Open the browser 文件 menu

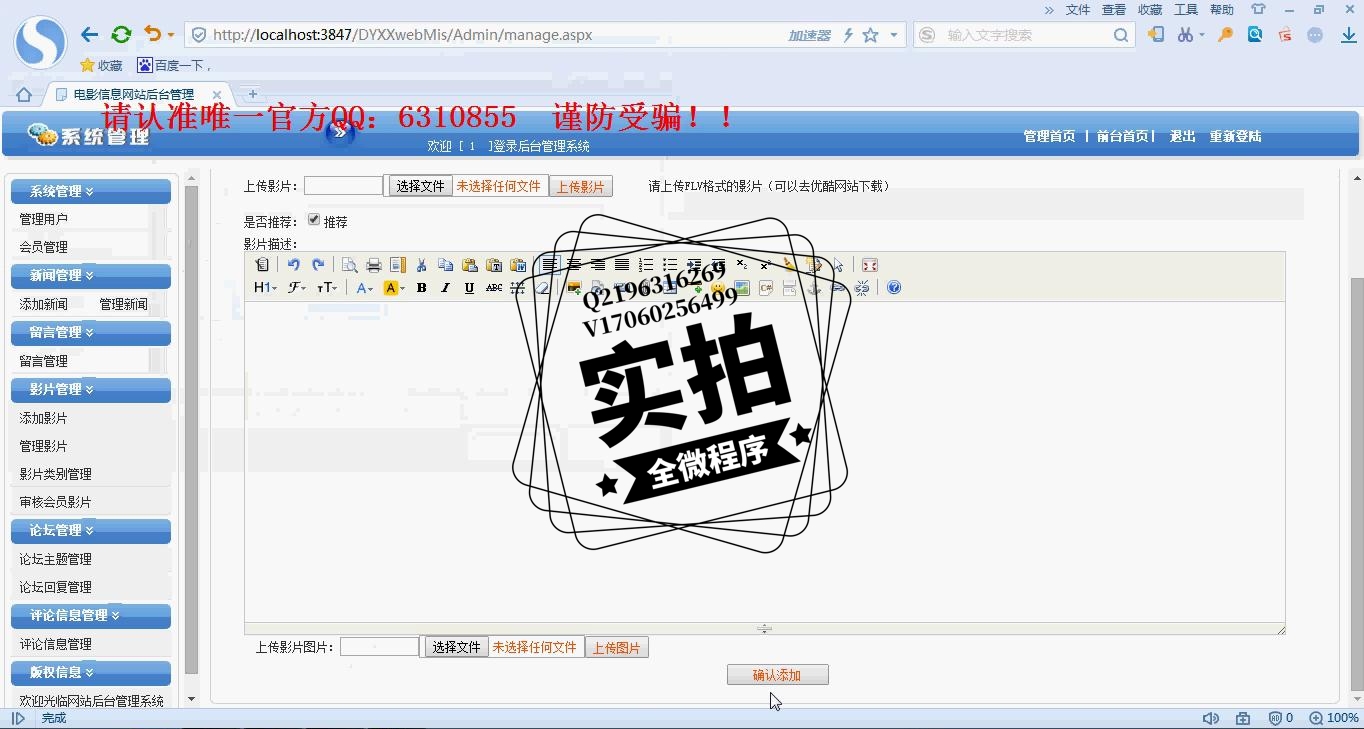[1078, 9]
